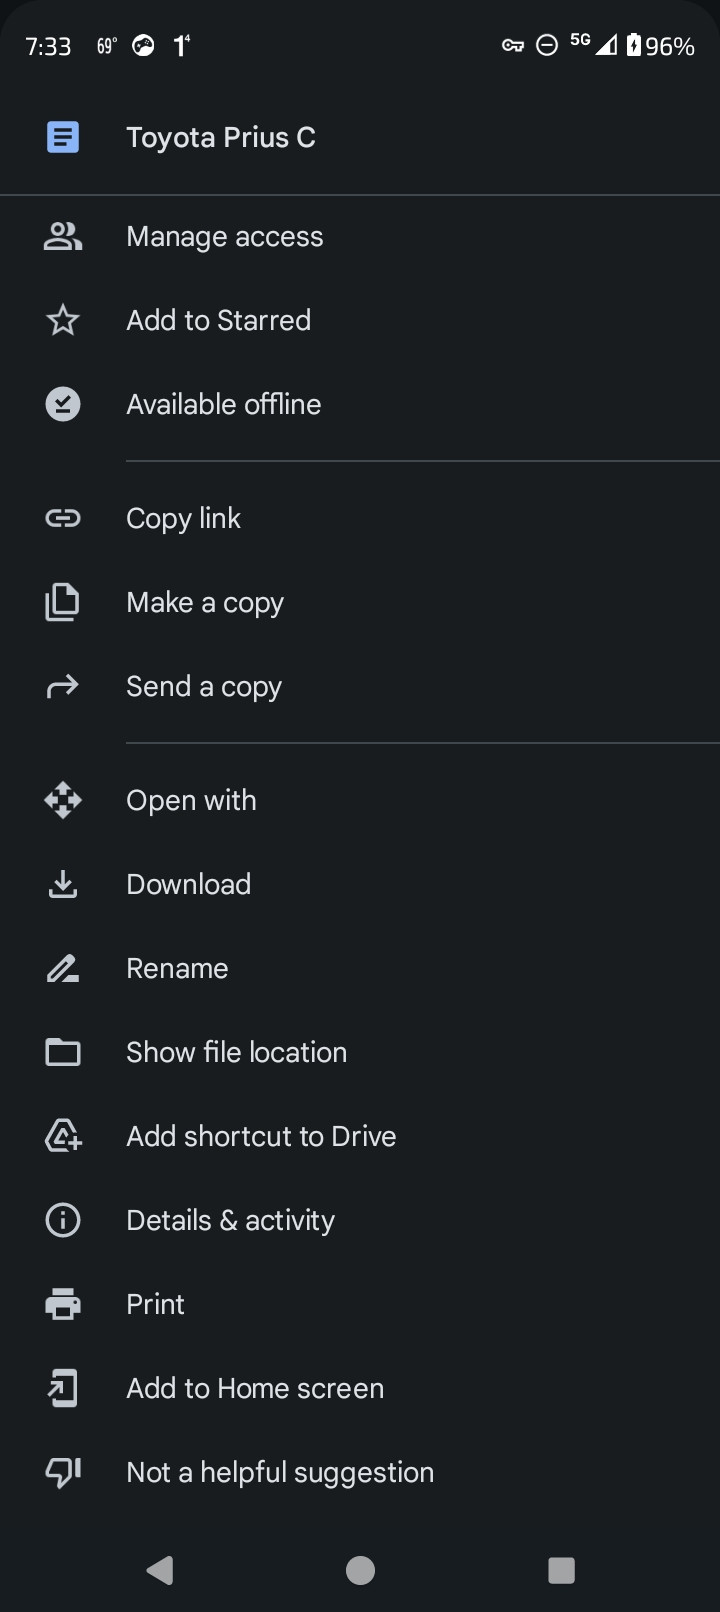The image size is (720, 1612).
Task: Tap the Make a copy pages icon
Action: coord(62,602)
